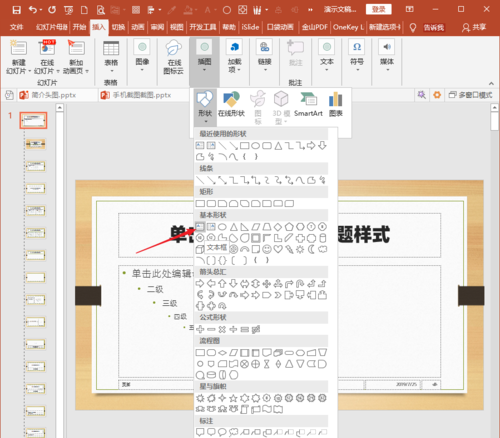The height and width of the screenshot is (438, 500).
Task: Open 在线形状 online shapes
Action: tap(231, 104)
